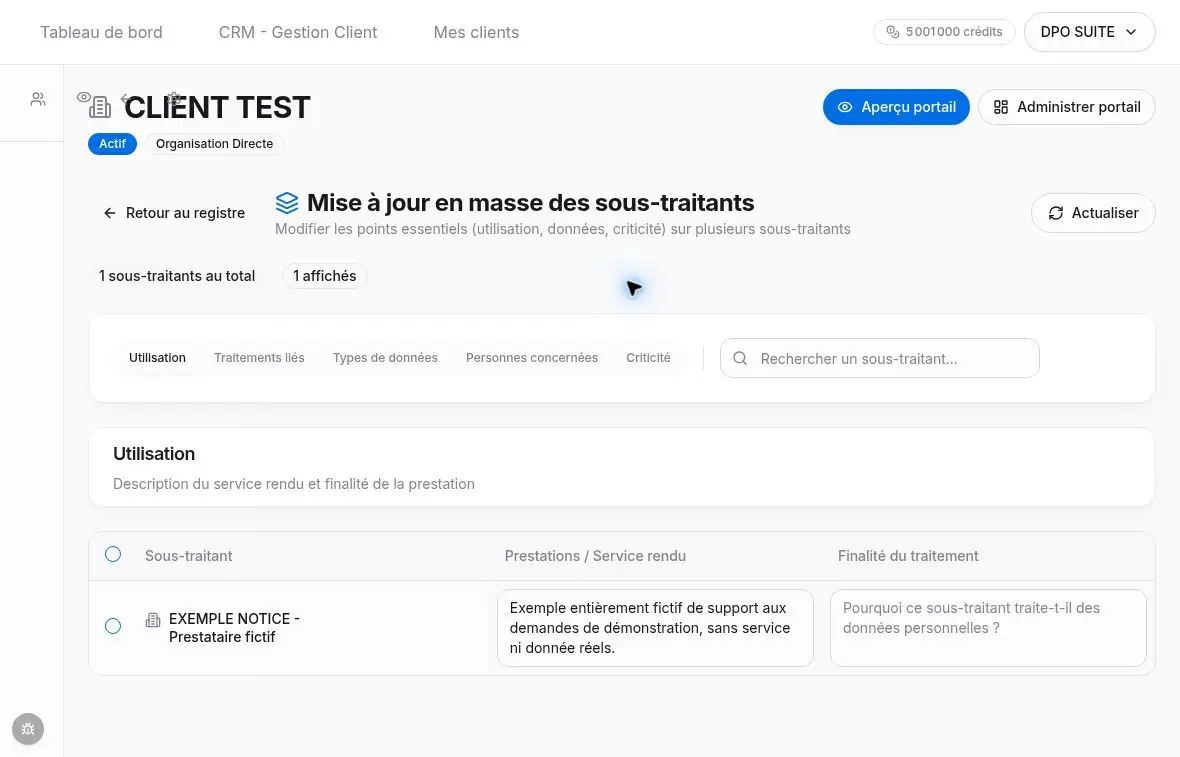Switch to Types de données tab
This screenshot has width=1180, height=757.
pos(385,357)
